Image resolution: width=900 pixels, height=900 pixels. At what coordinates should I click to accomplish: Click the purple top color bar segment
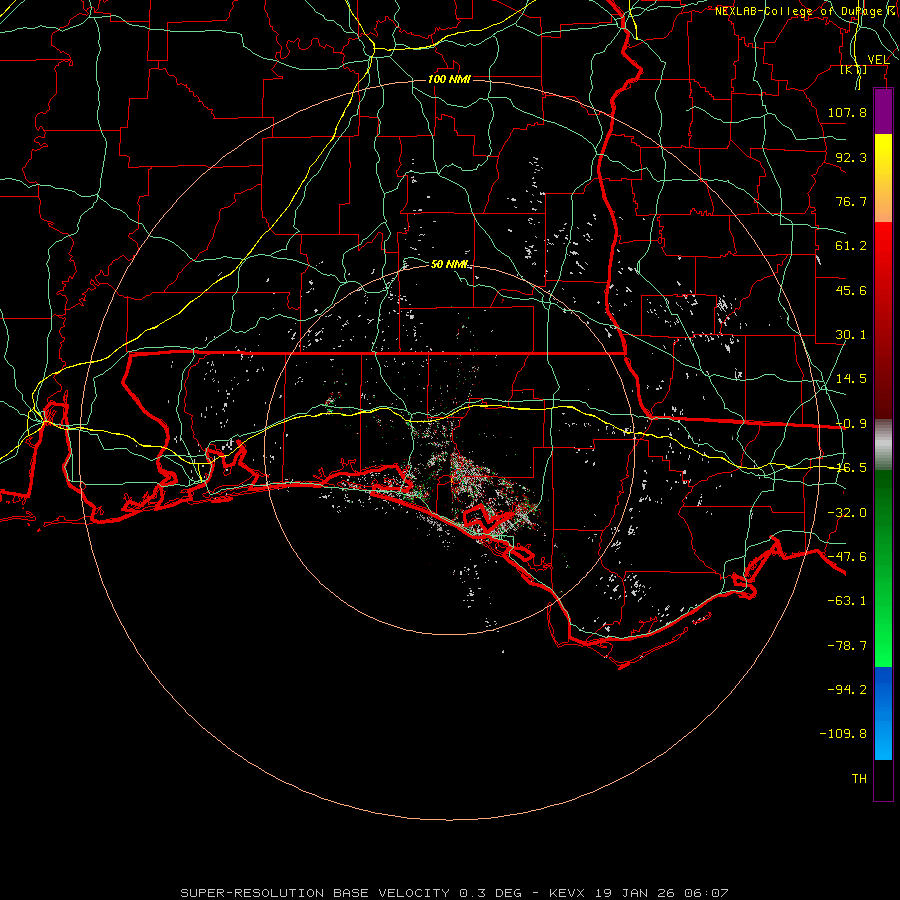[883, 112]
